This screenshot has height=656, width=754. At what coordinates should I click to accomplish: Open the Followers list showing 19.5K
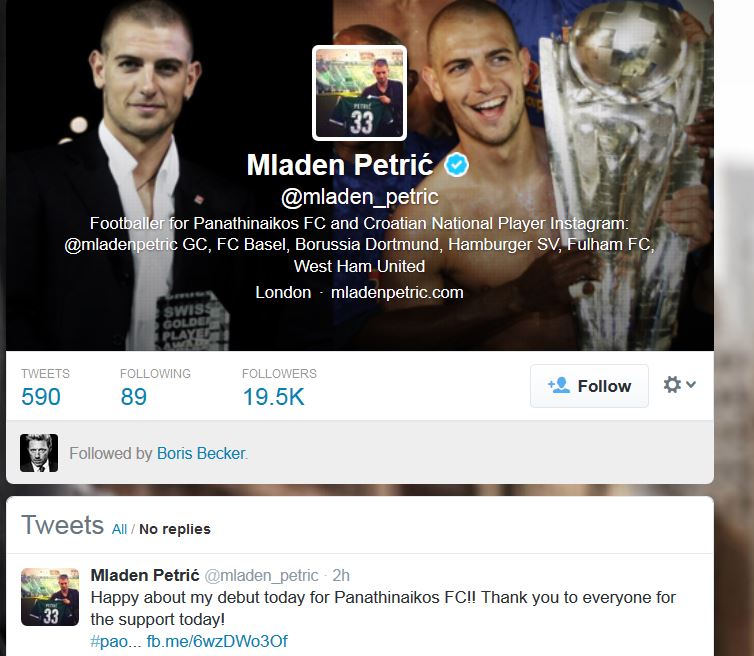[x=279, y=387]
